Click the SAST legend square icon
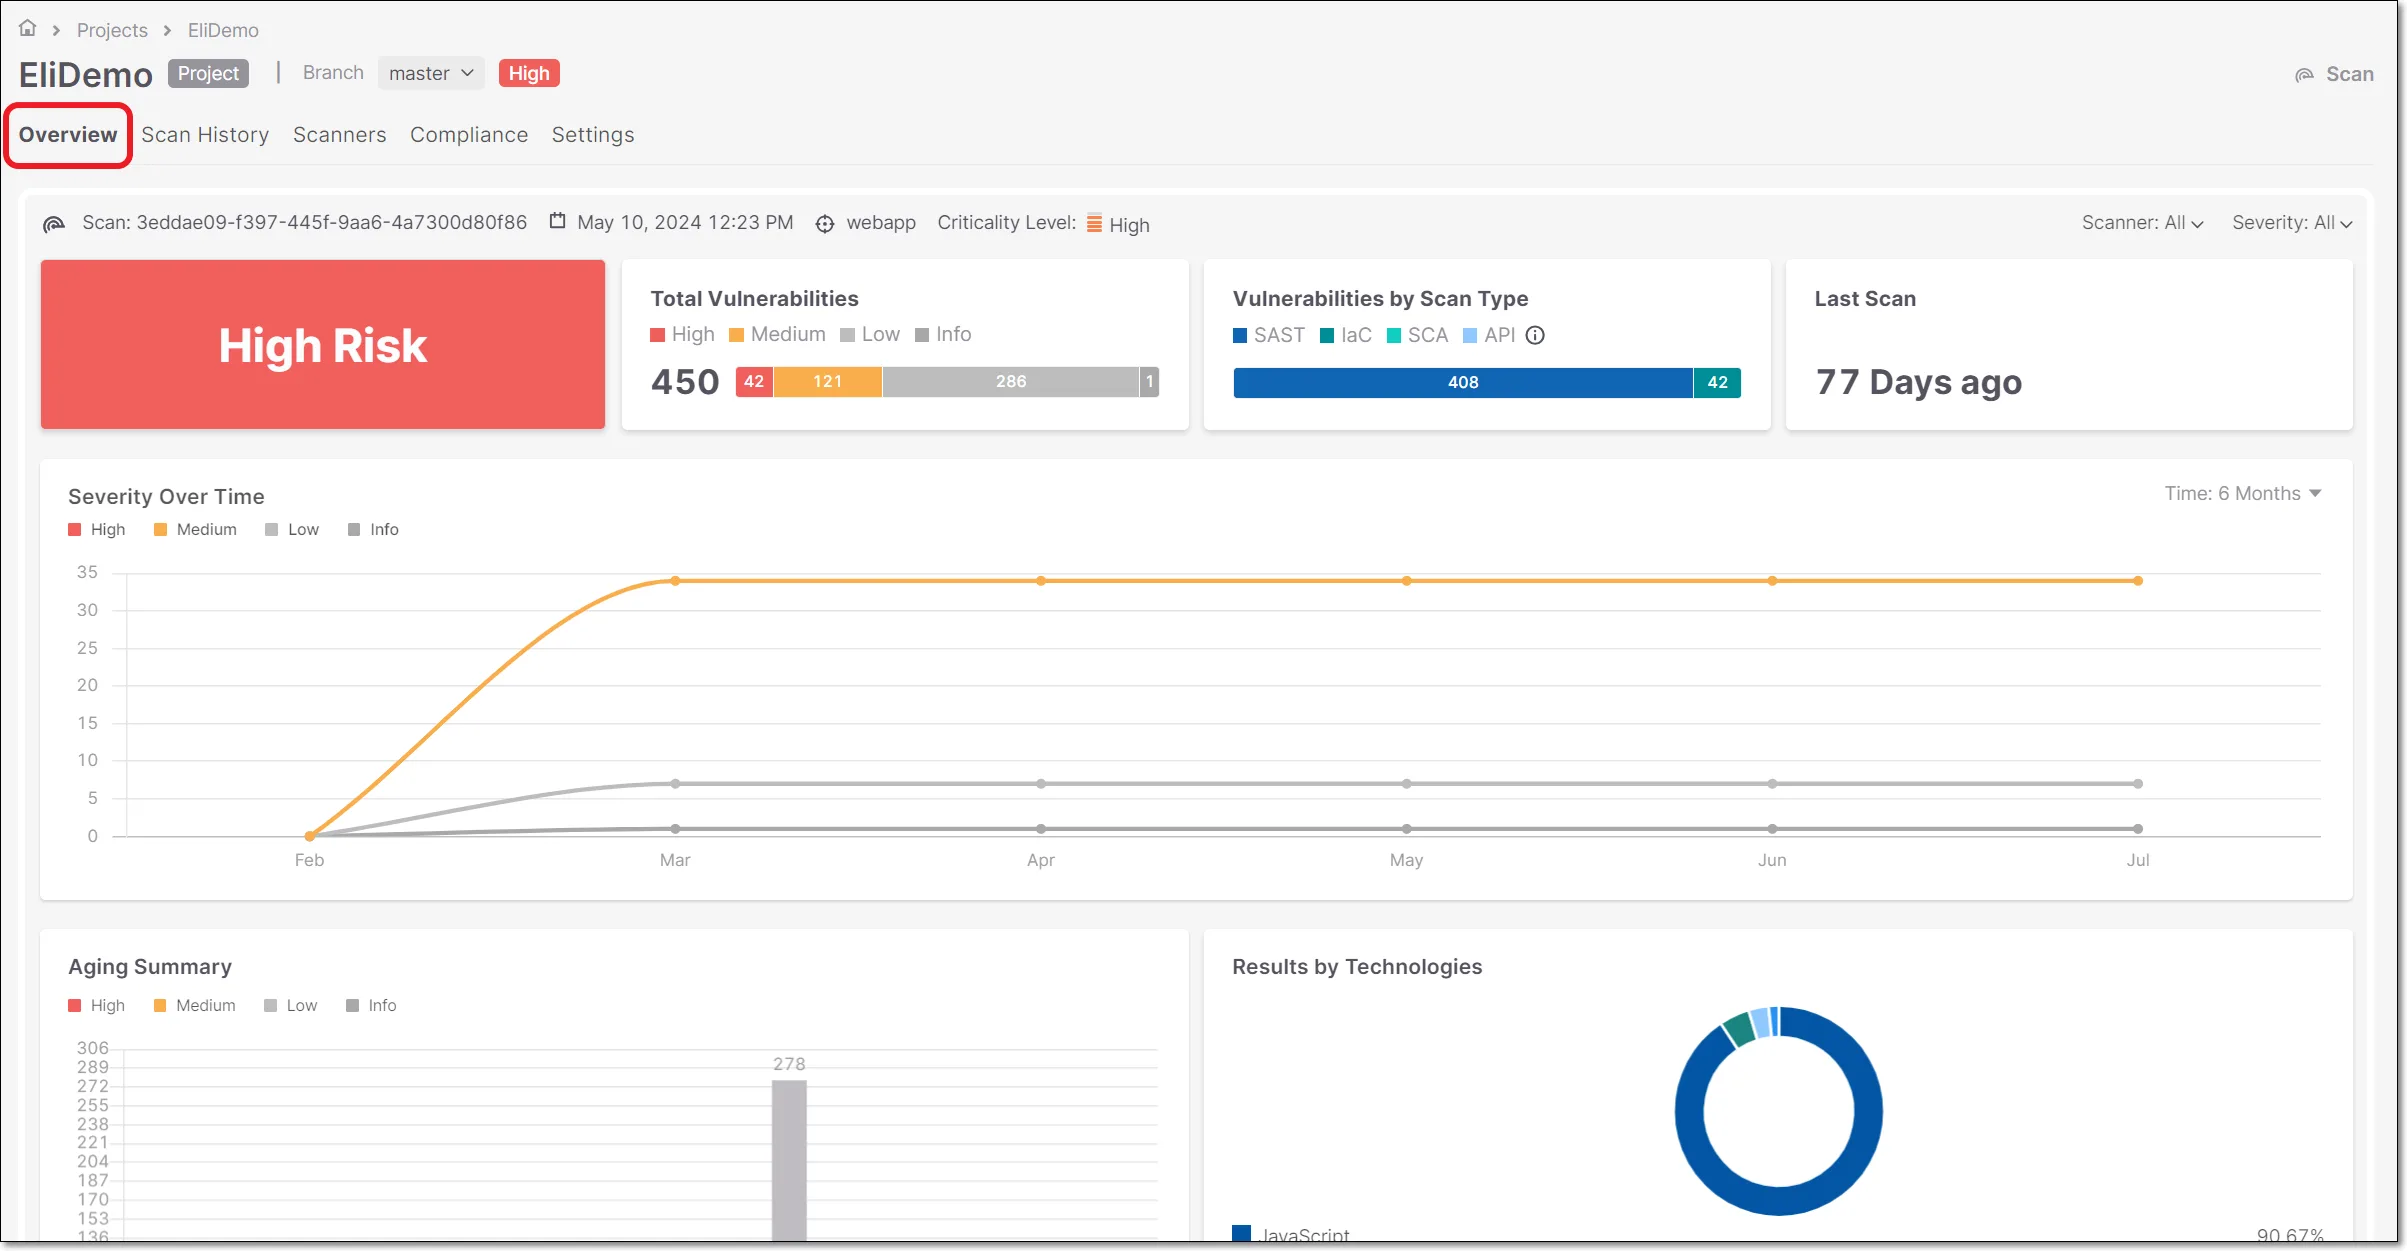This screenshot has height=1251, width=2407. pyautogui.click(x=1239, y=335)
